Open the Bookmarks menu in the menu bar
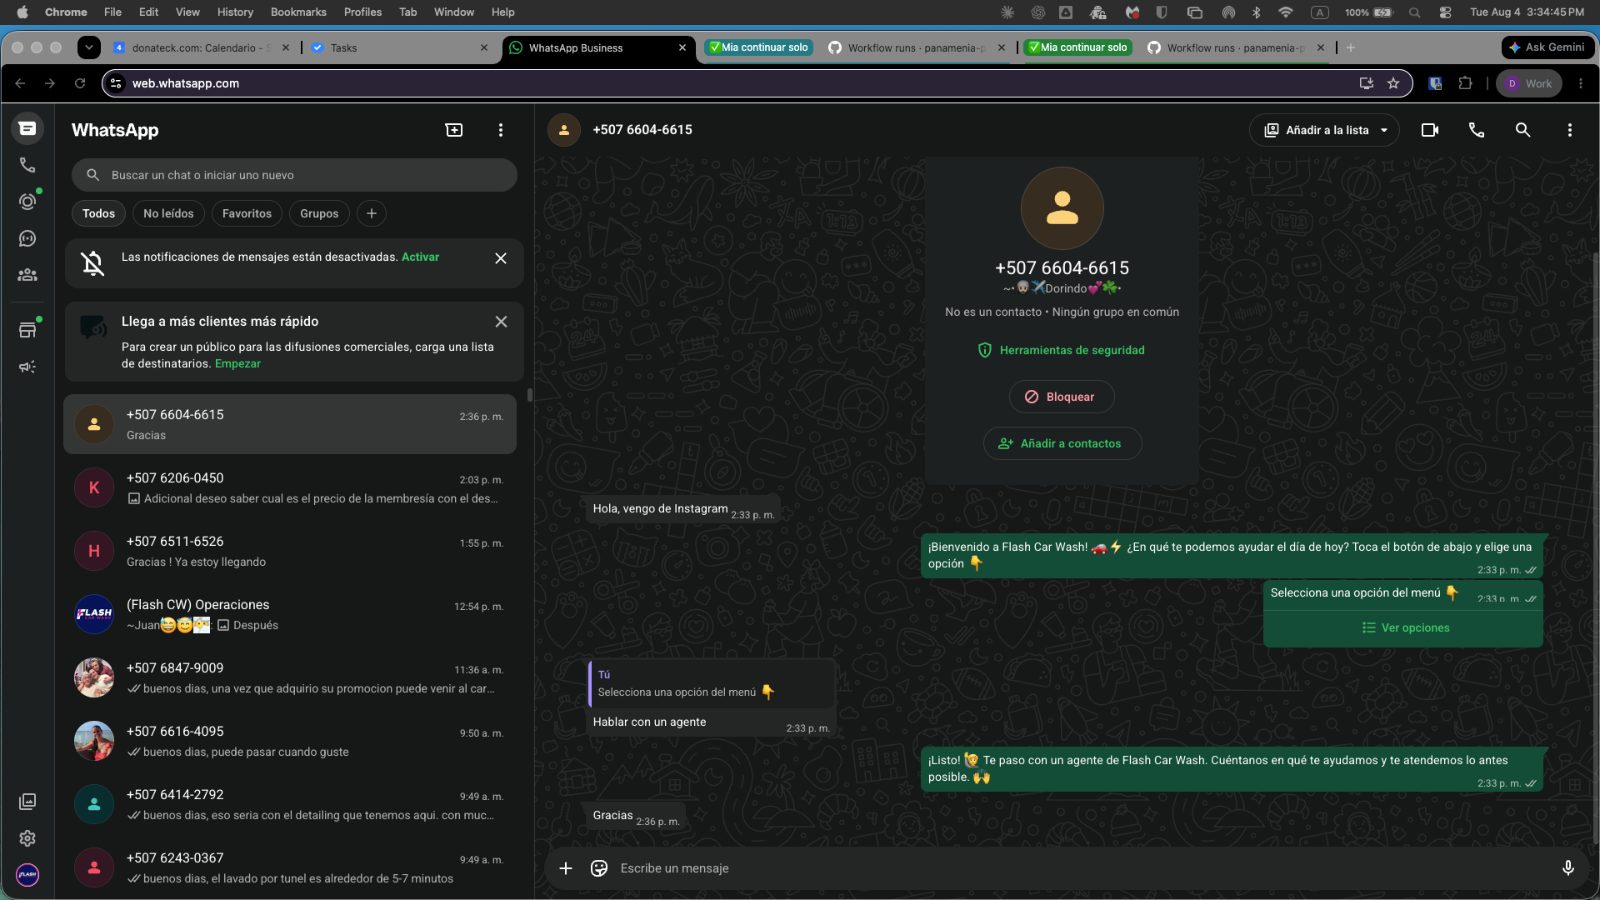The width and height of the screenshot is (1600, 900). coord(298,12)
